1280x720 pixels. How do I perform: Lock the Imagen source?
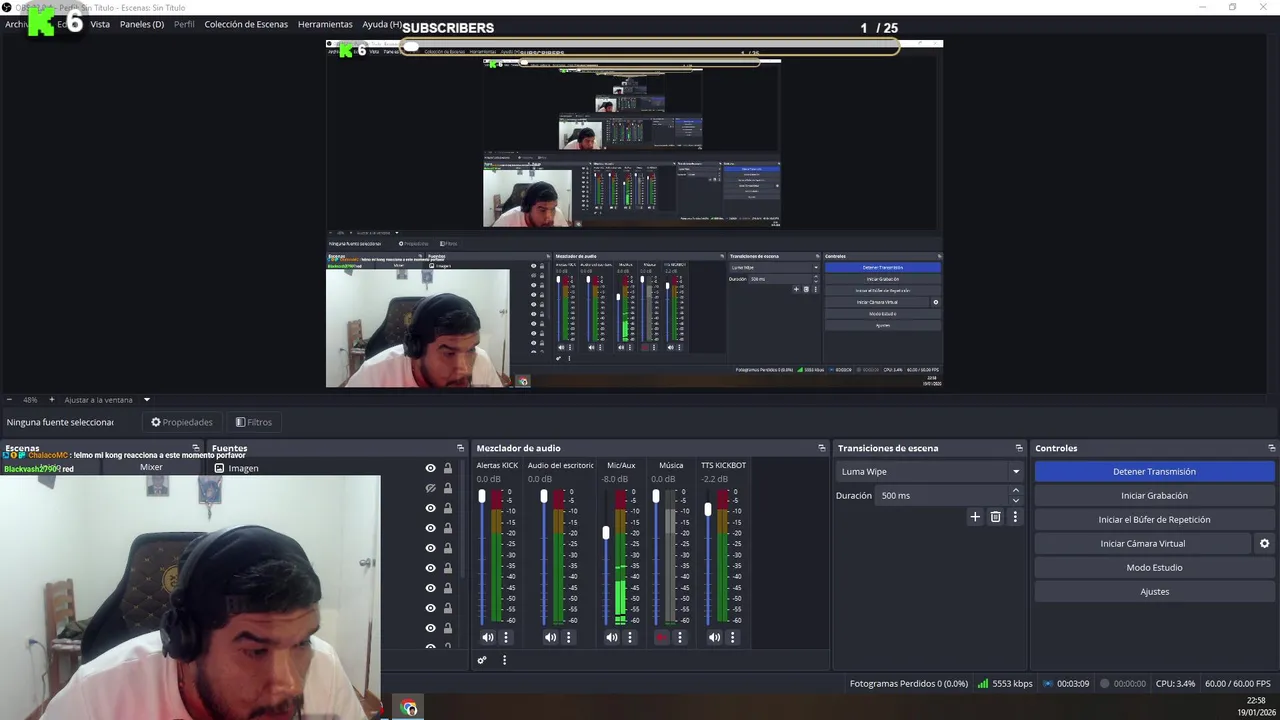pos(448,468)
